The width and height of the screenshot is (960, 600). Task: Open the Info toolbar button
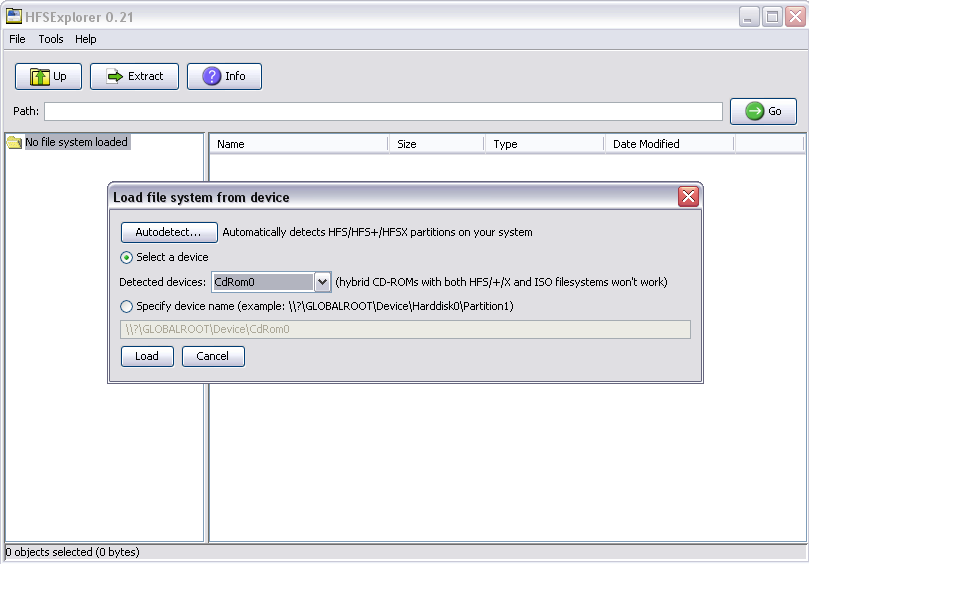(224, 77)
